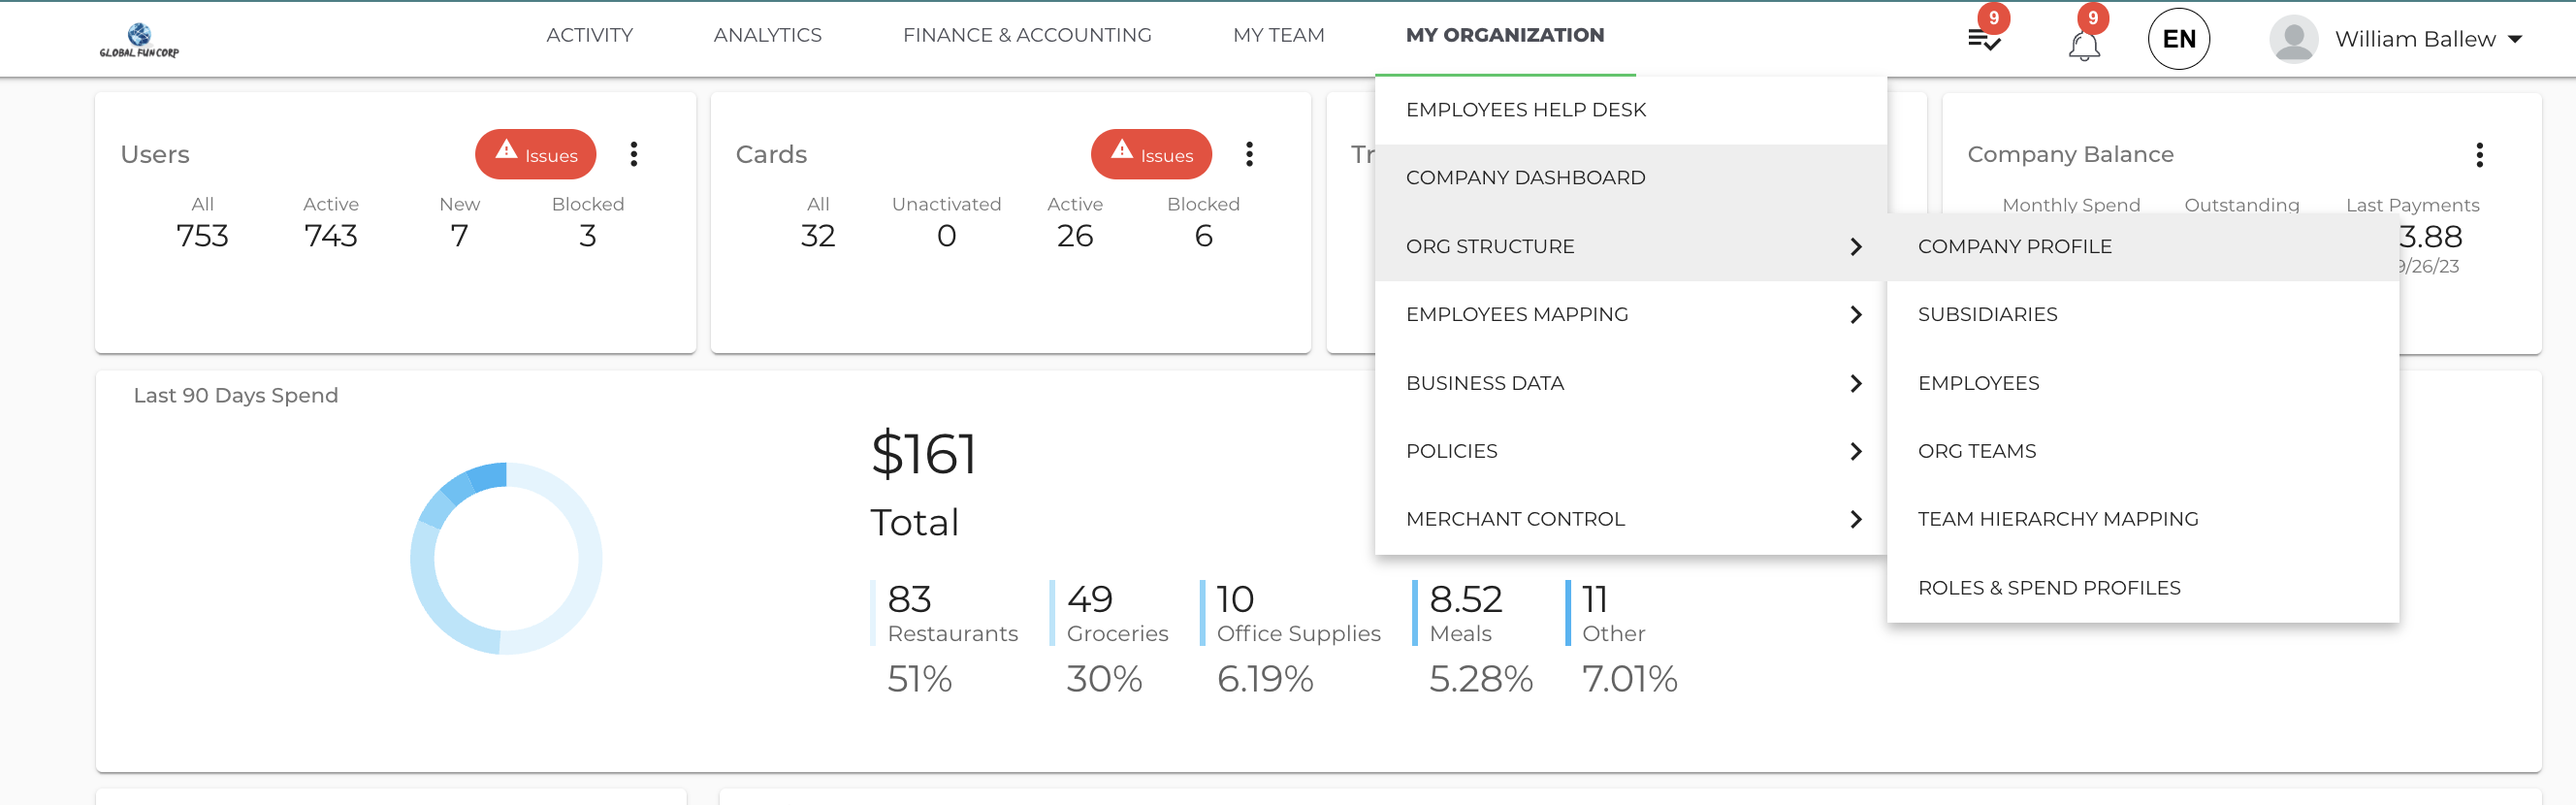Screen dimensions: 2576x805
Task: Click the Users Blocked count 3
Action: [x=588, y=237]
